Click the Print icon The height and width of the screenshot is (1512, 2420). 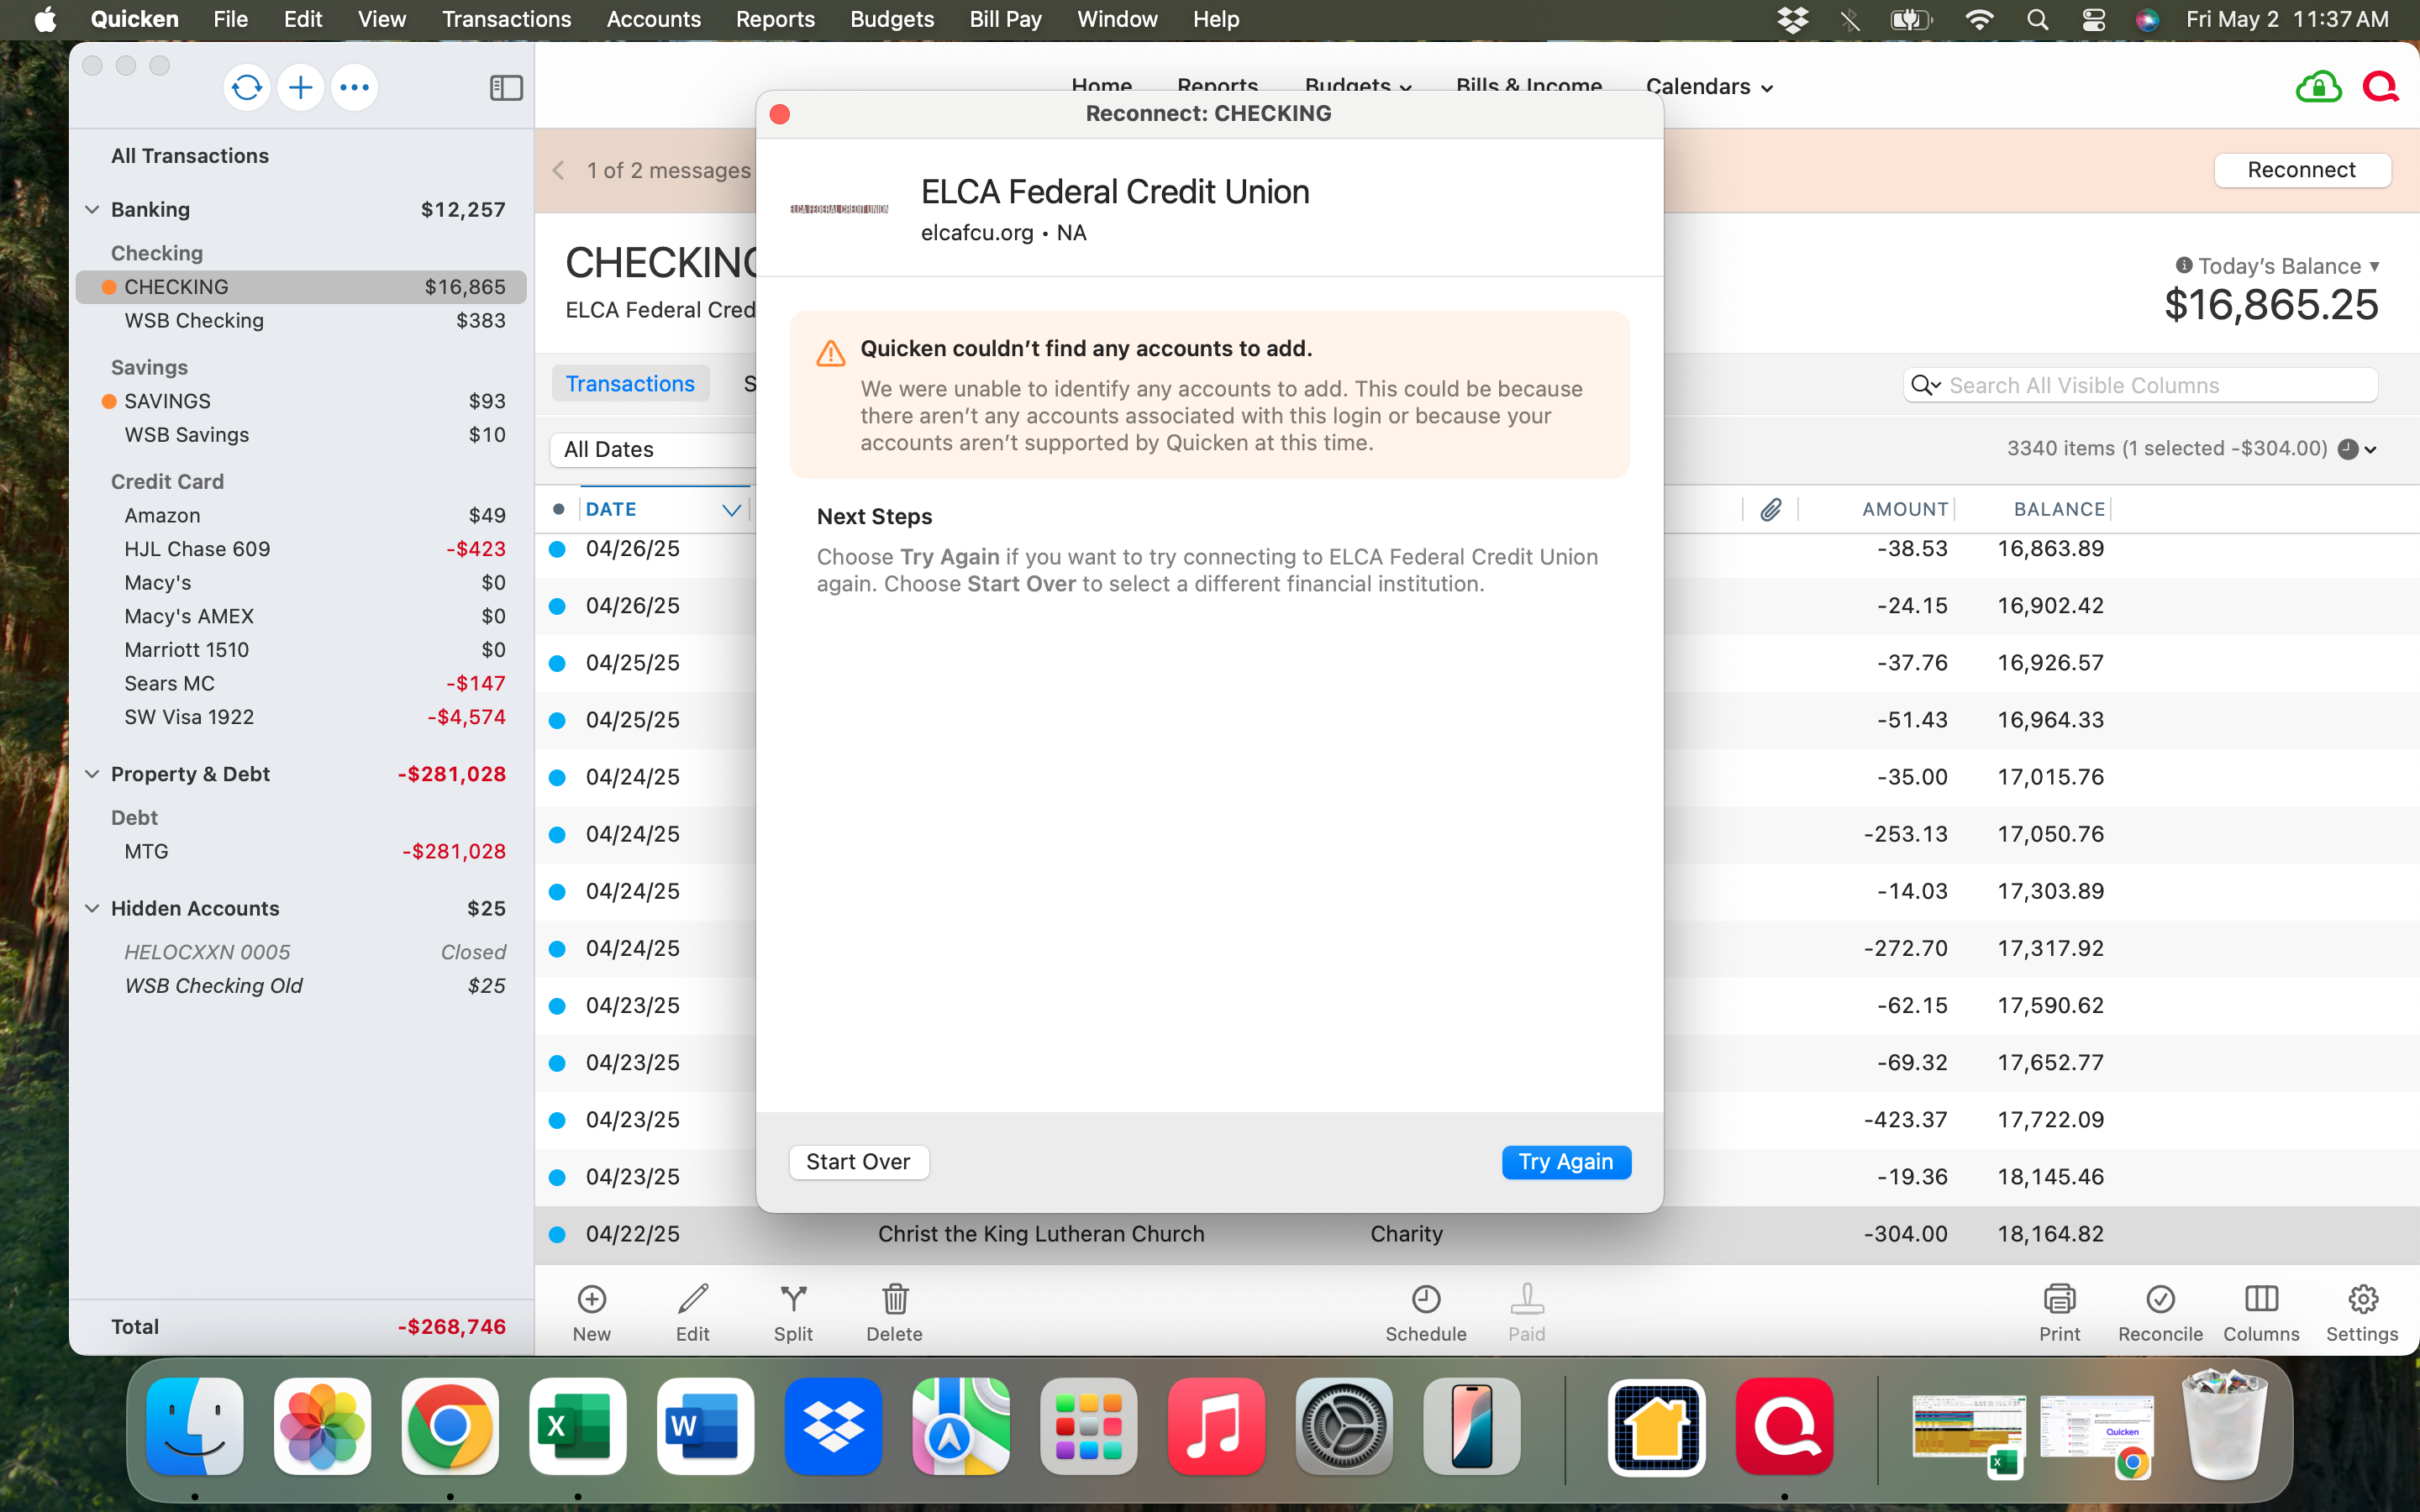[2060, 1299]
